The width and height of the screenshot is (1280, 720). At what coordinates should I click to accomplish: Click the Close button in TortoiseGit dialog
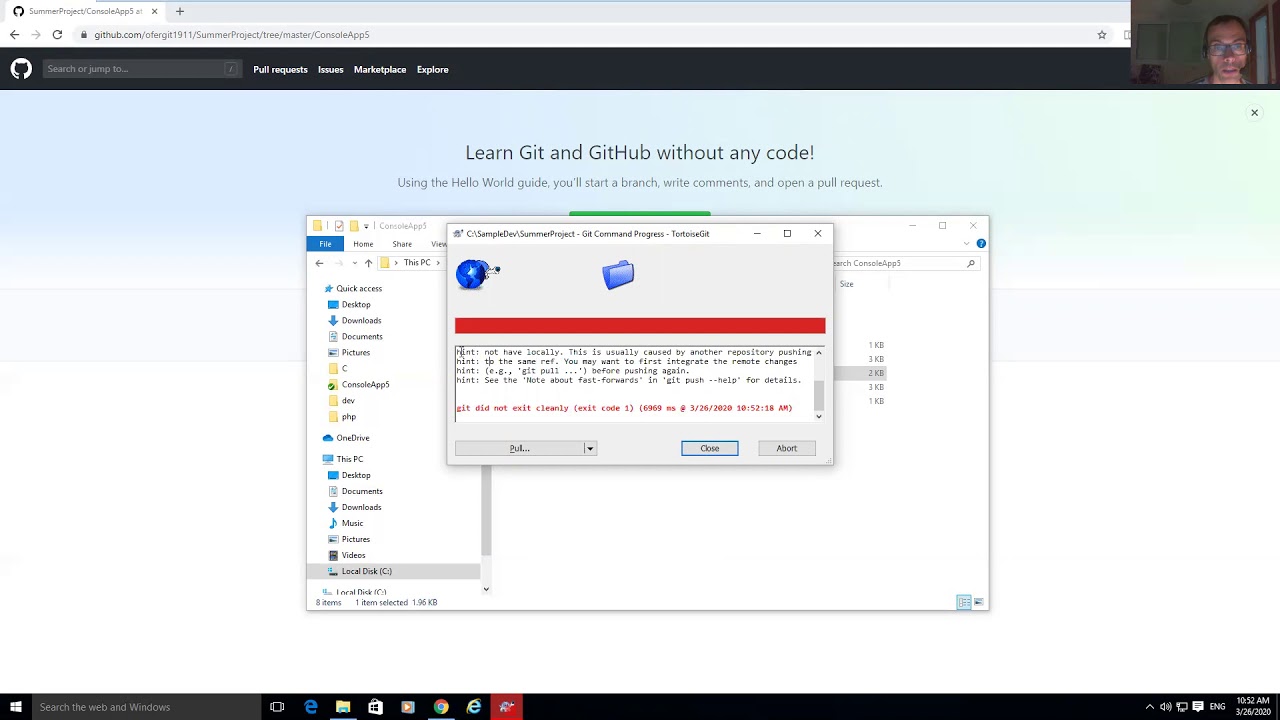[709, 448]
